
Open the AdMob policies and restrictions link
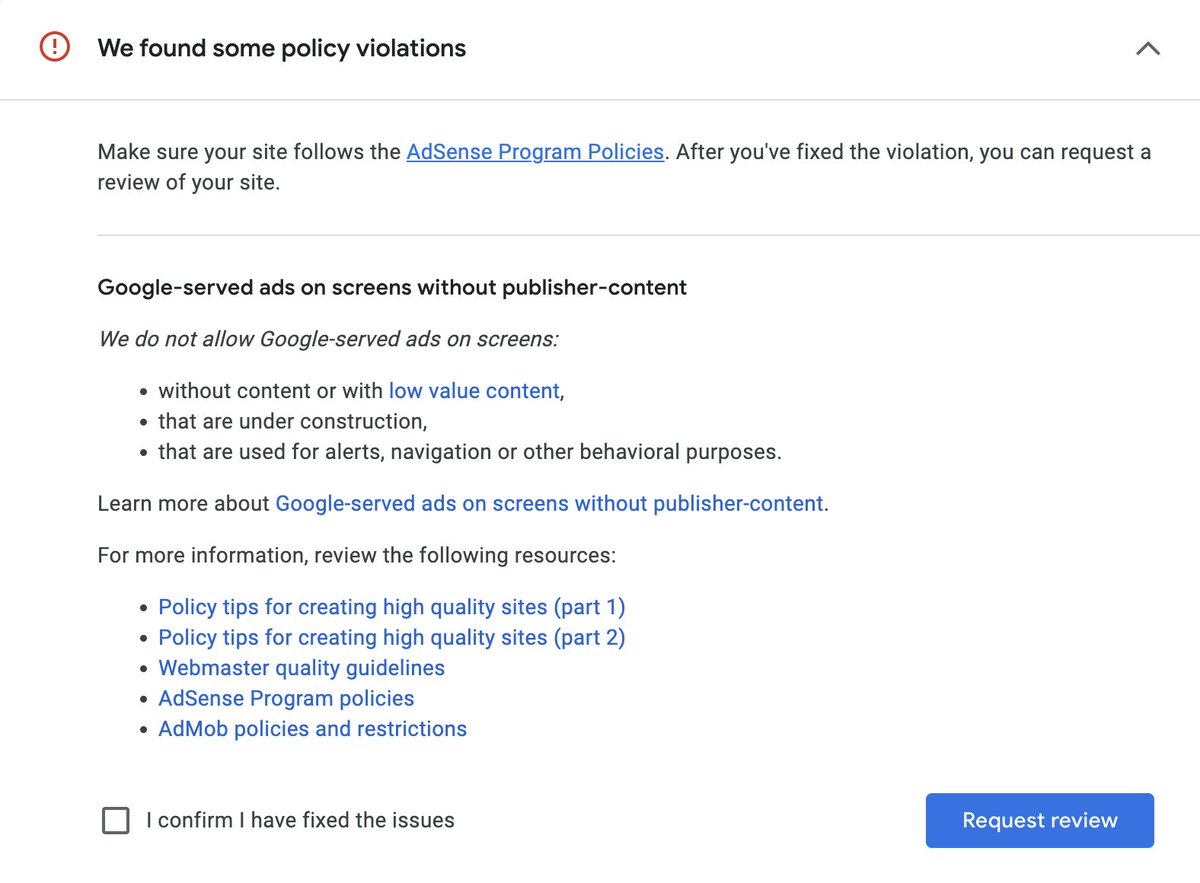312,728
